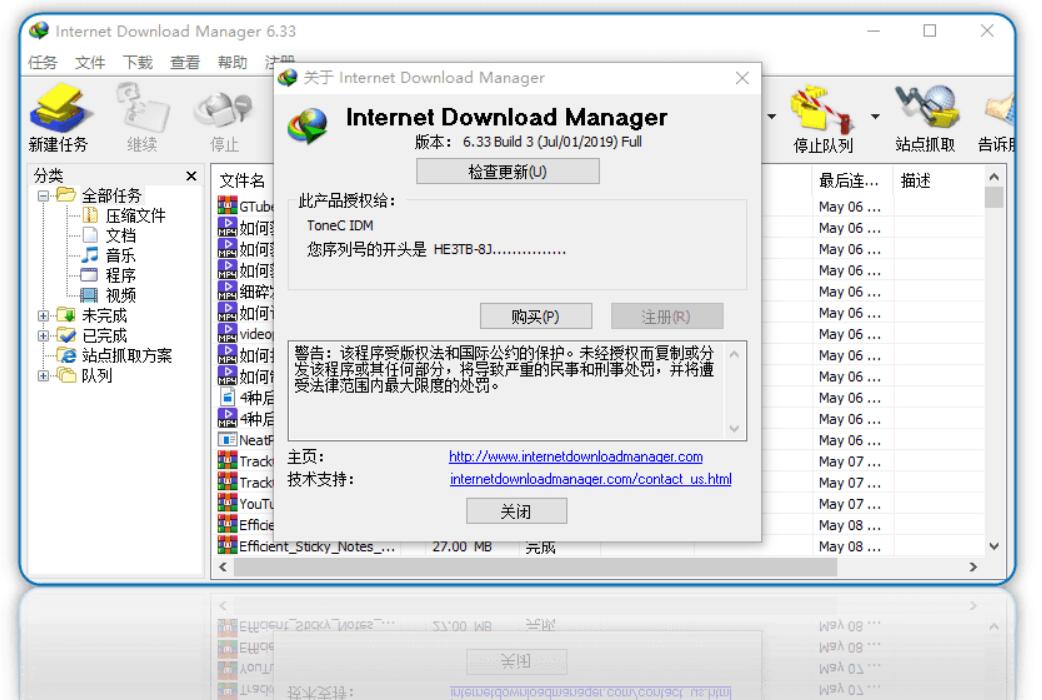
Task: Open the 任务 menu
Action: point(43,62)
